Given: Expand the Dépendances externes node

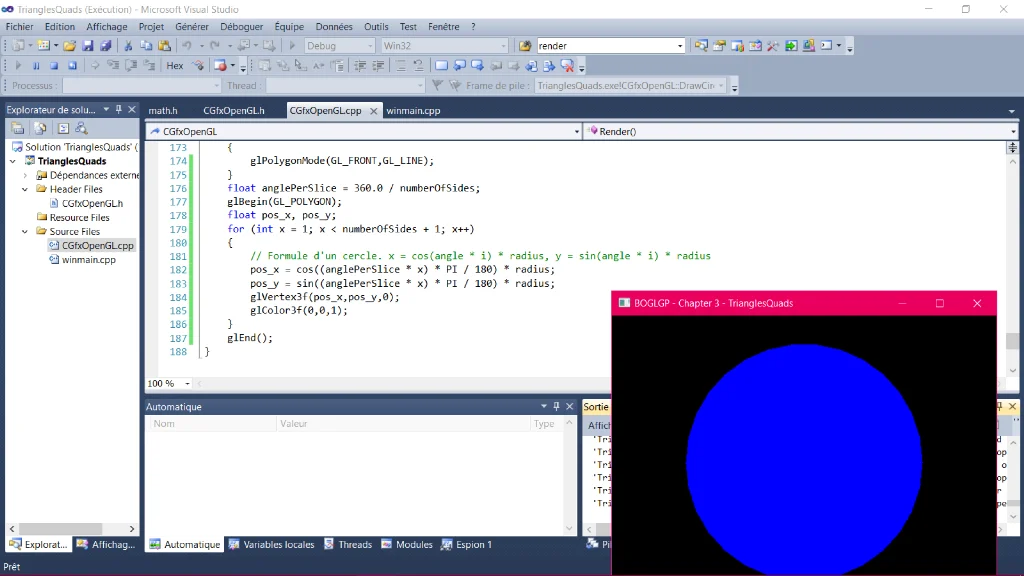Looking at the screenshot, I should pyautogui.click(x=25, y=175).
